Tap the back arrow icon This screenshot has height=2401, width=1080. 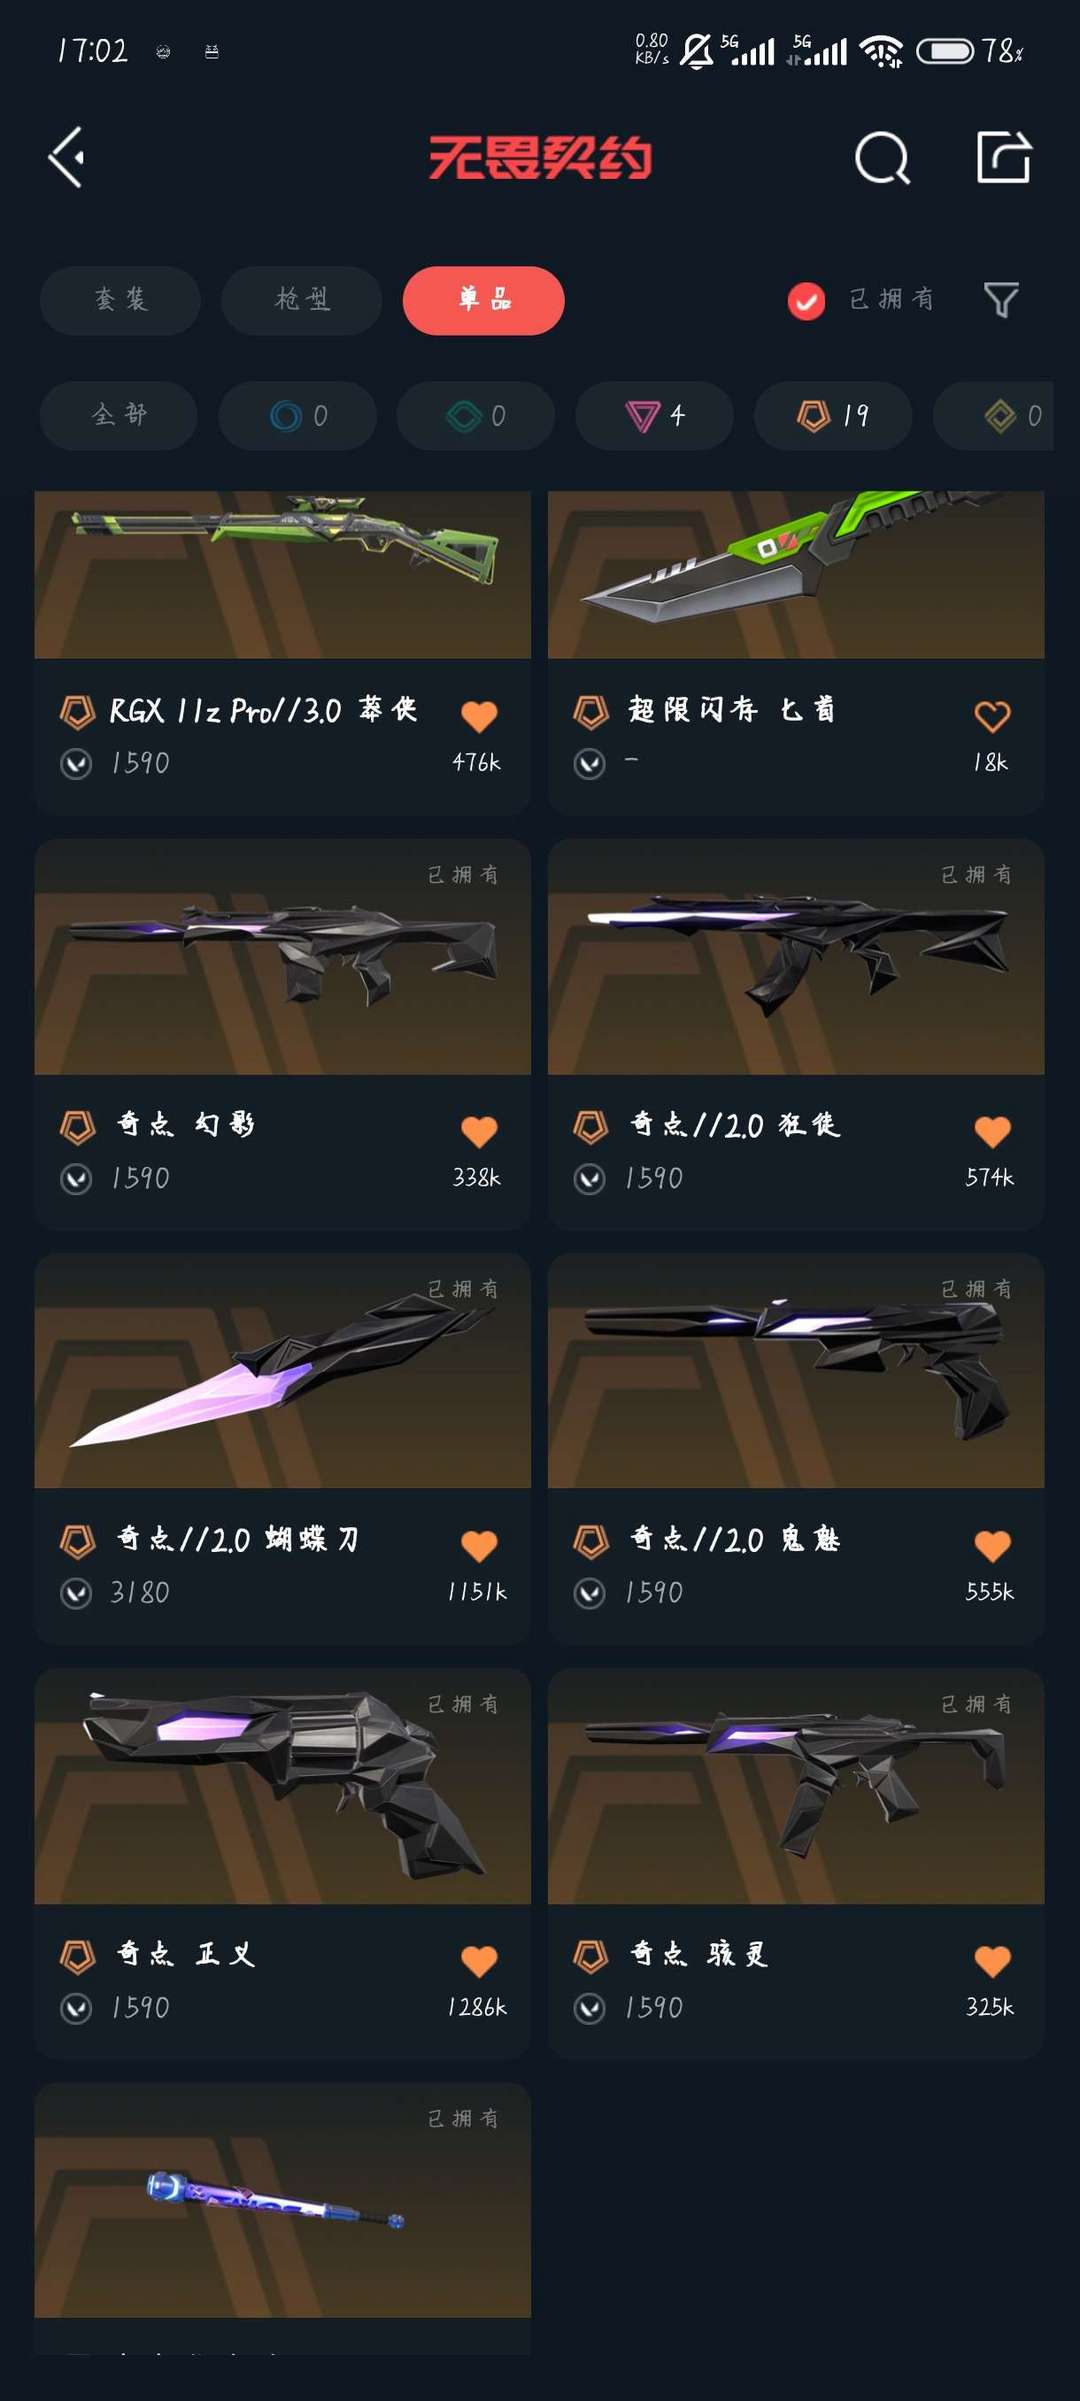66,157
